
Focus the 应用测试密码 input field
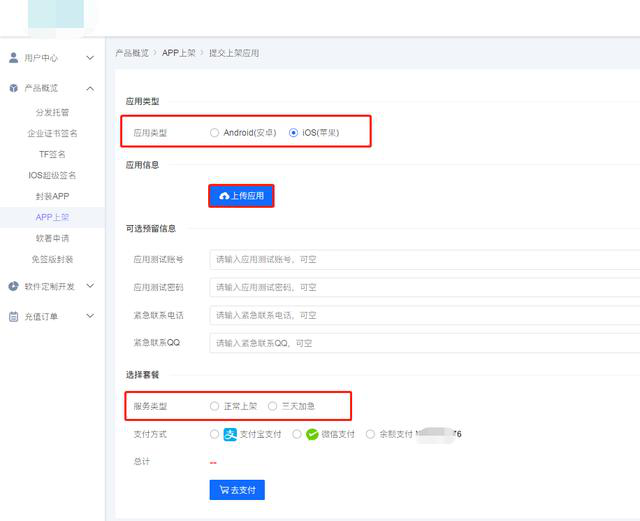click(x=424, y=287)
